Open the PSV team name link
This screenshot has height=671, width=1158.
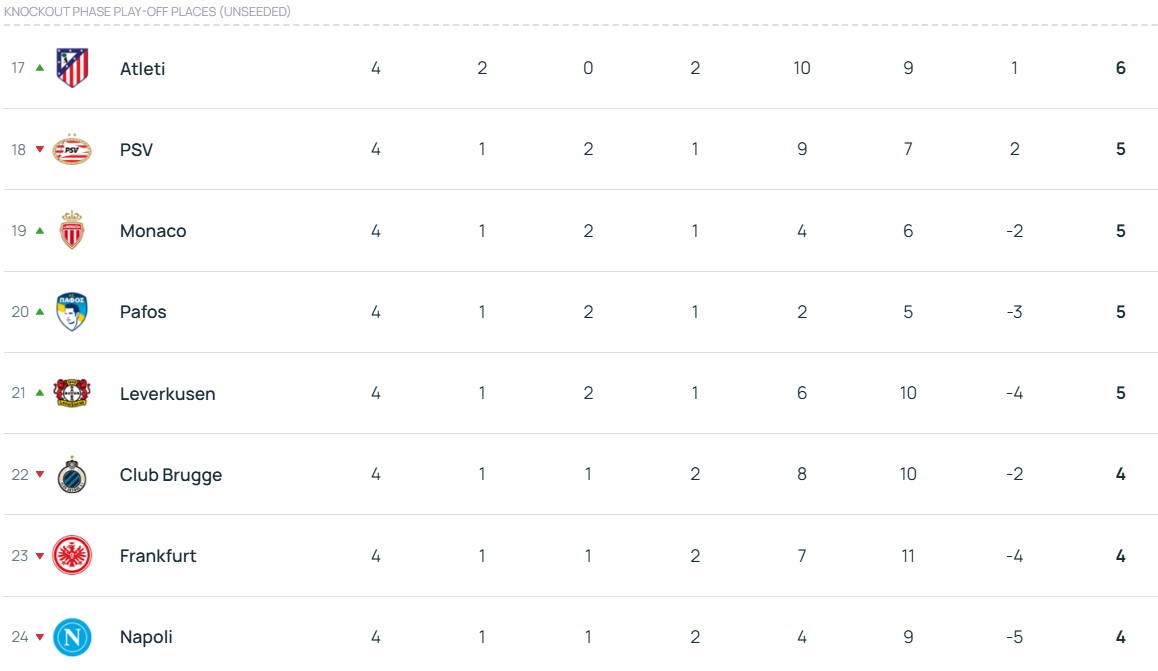pos(136,150)
